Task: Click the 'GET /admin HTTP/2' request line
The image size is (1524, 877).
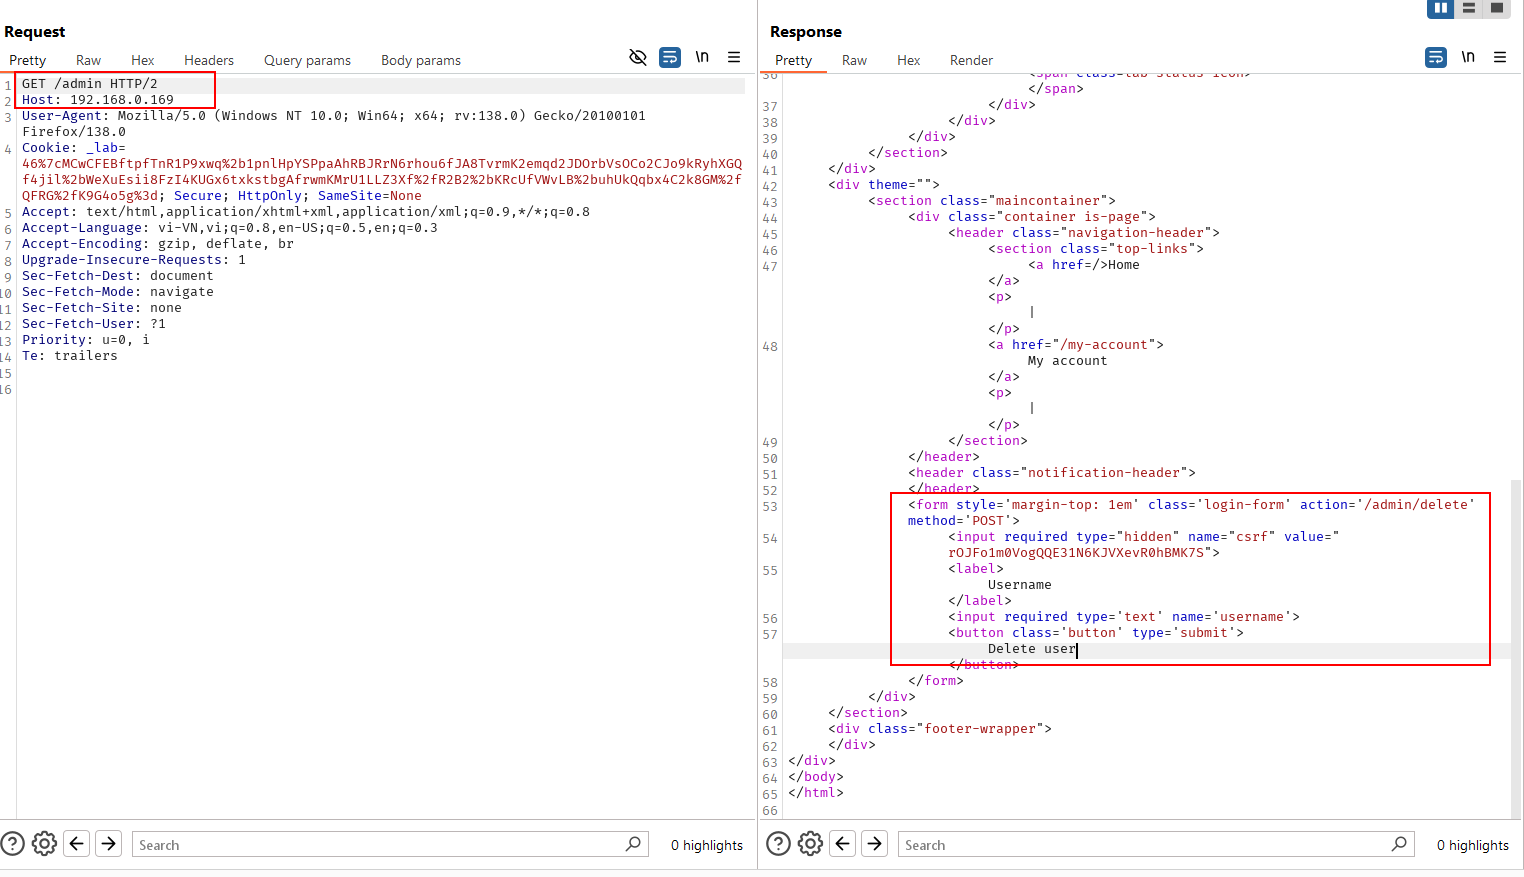Action: click(90, 84)
